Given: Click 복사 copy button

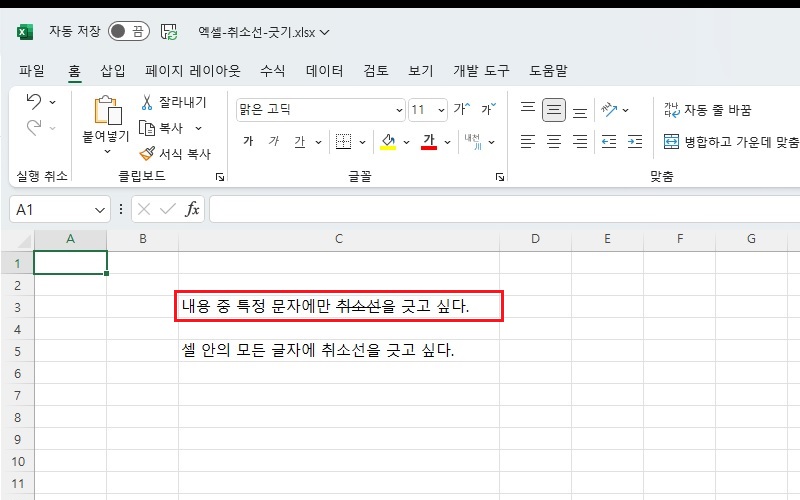Looking at the screenshot, I should [161, 128].
